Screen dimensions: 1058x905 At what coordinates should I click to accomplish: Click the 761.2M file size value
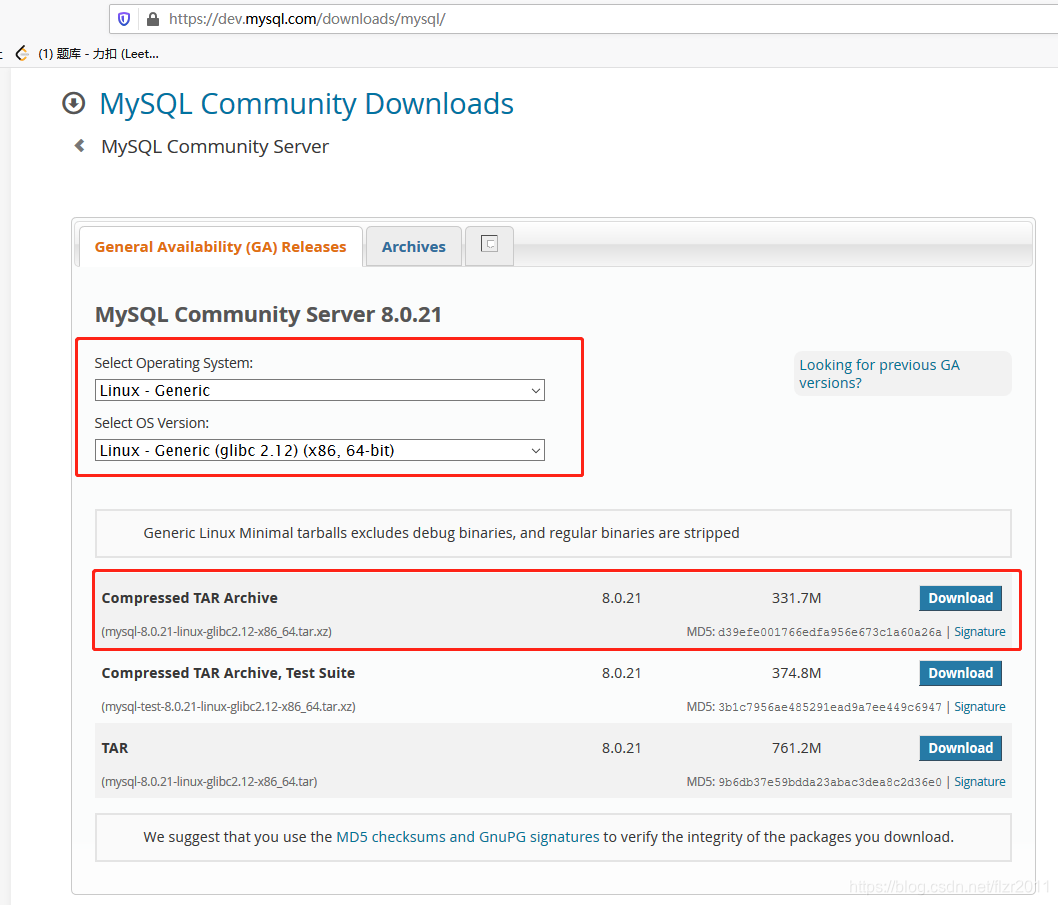pyautogui.click(x=796, y=748)
